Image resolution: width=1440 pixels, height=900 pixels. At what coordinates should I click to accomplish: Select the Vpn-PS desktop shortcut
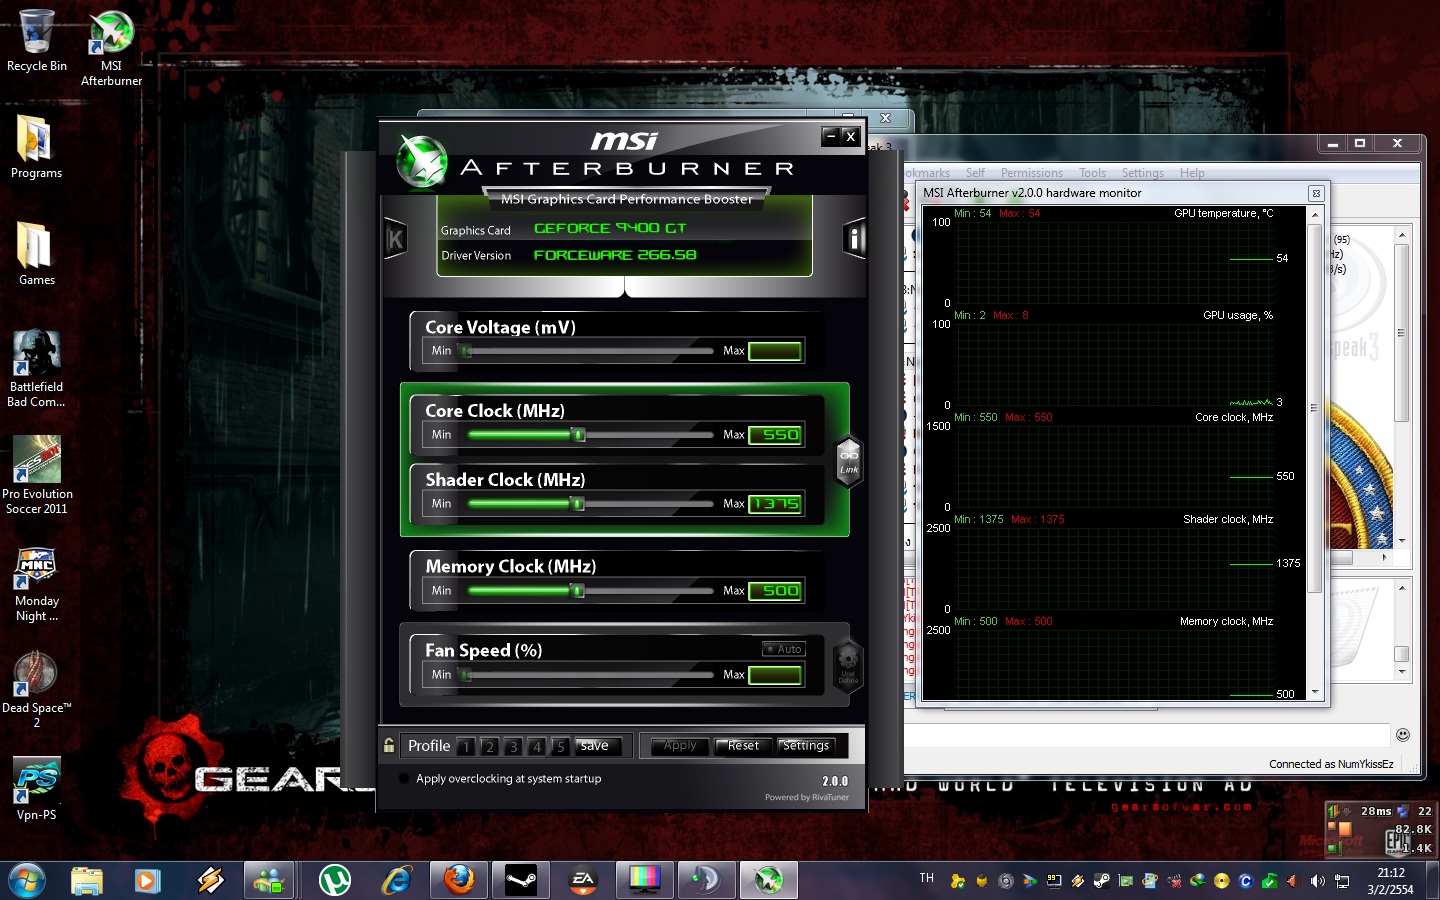click(37, 789)
